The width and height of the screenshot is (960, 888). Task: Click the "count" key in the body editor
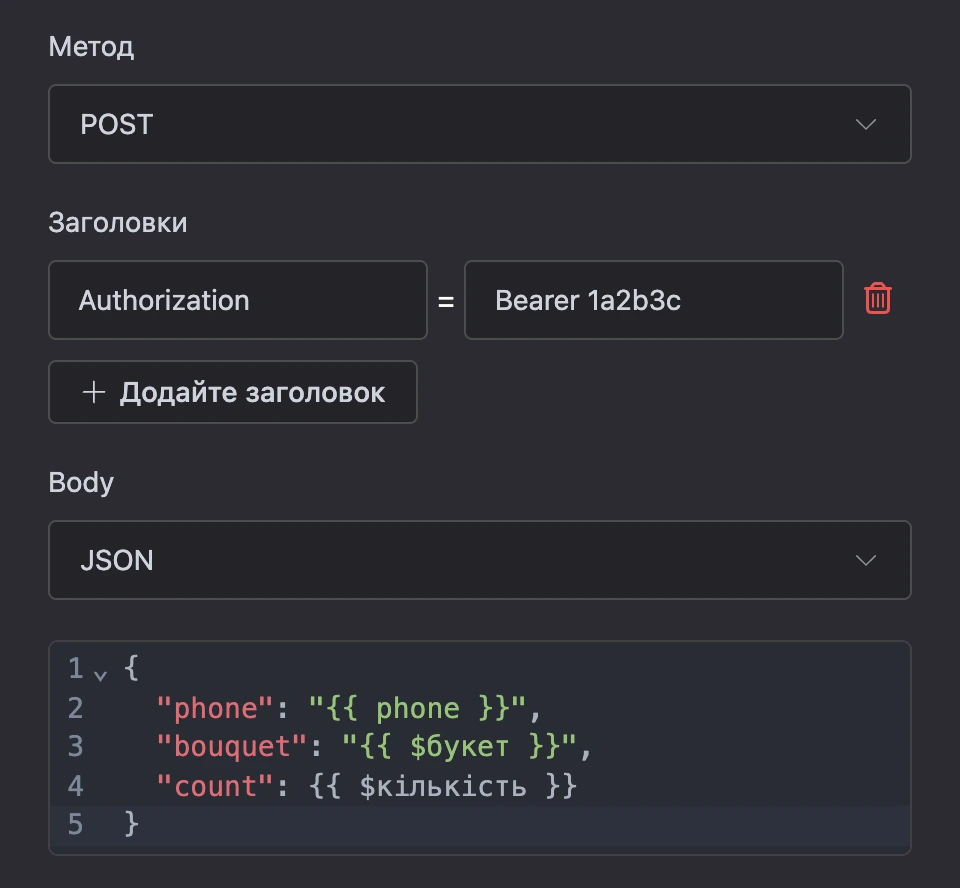pyautogui.click(x=214, y=786)
